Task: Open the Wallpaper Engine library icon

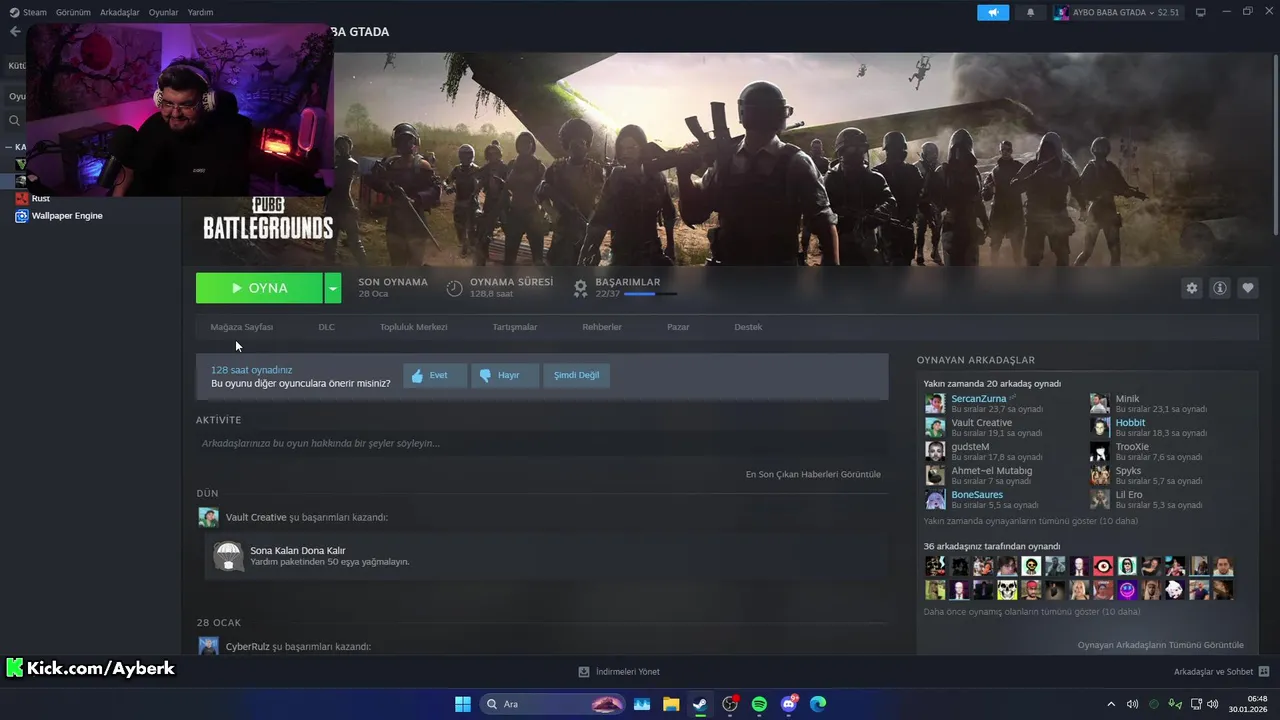Action: (x=21, y=216)
